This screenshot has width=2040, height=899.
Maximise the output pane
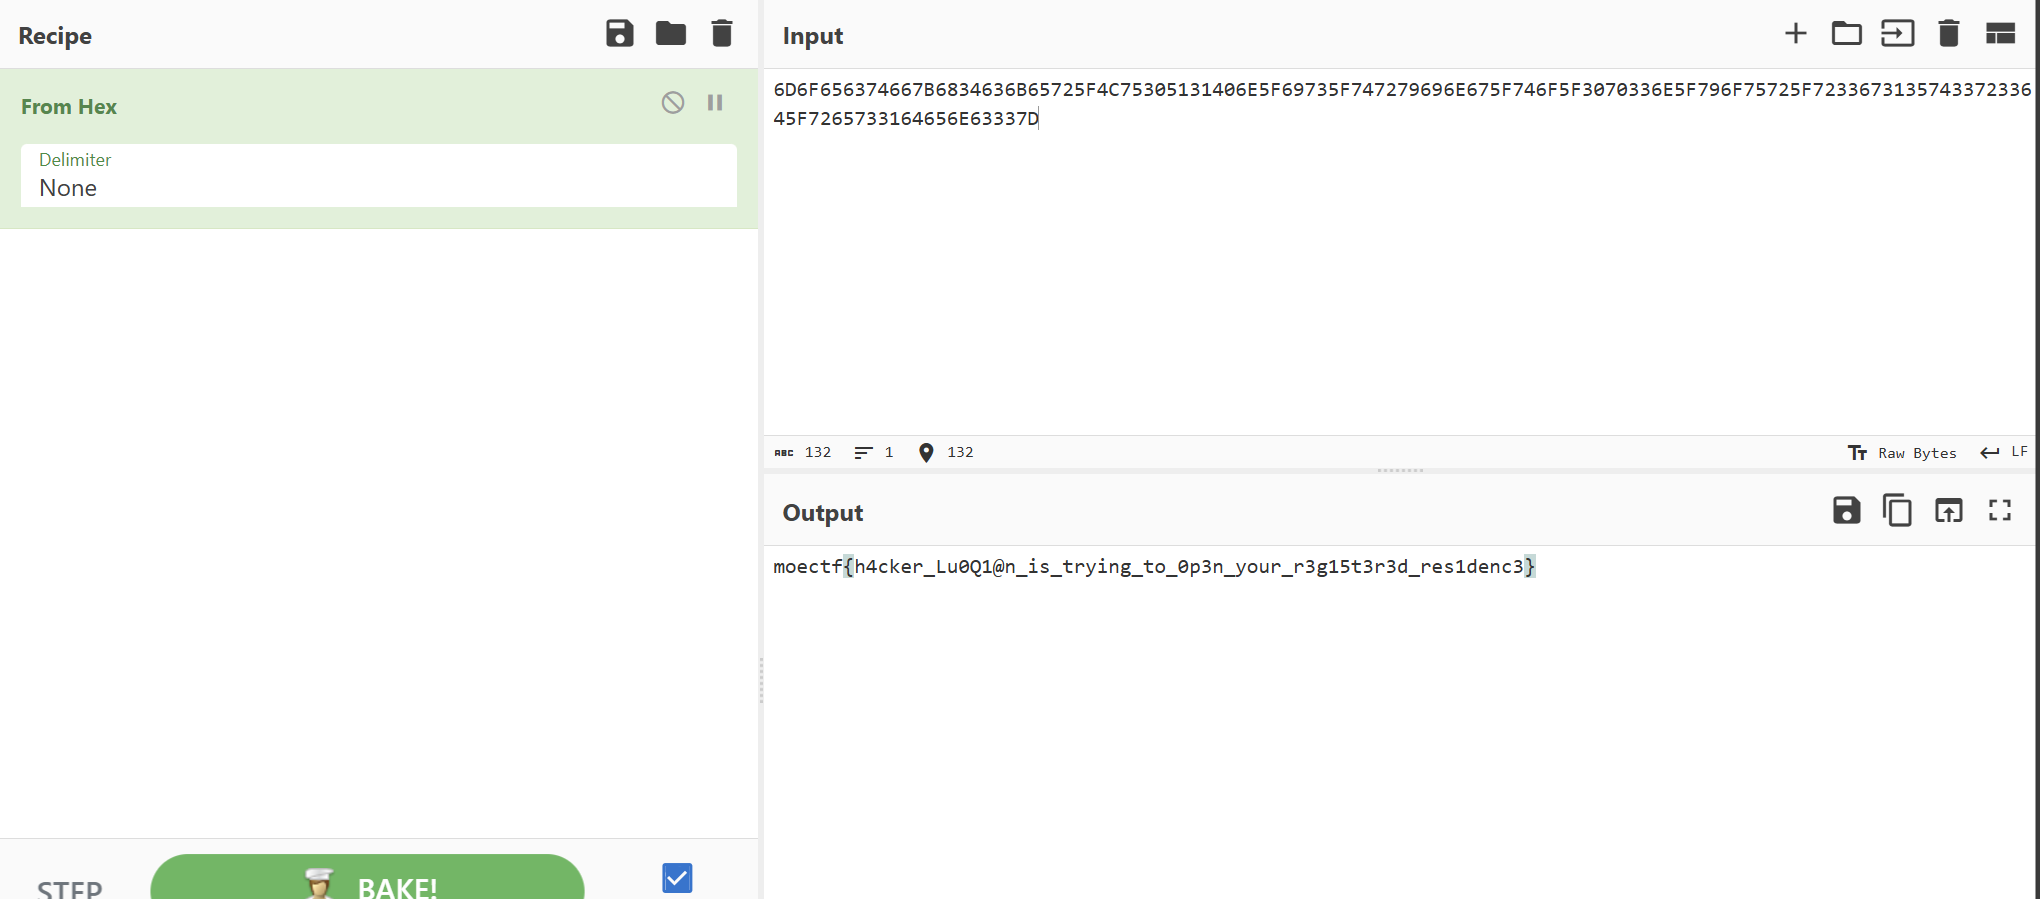pyautogui.click(x=2000, y=511)
